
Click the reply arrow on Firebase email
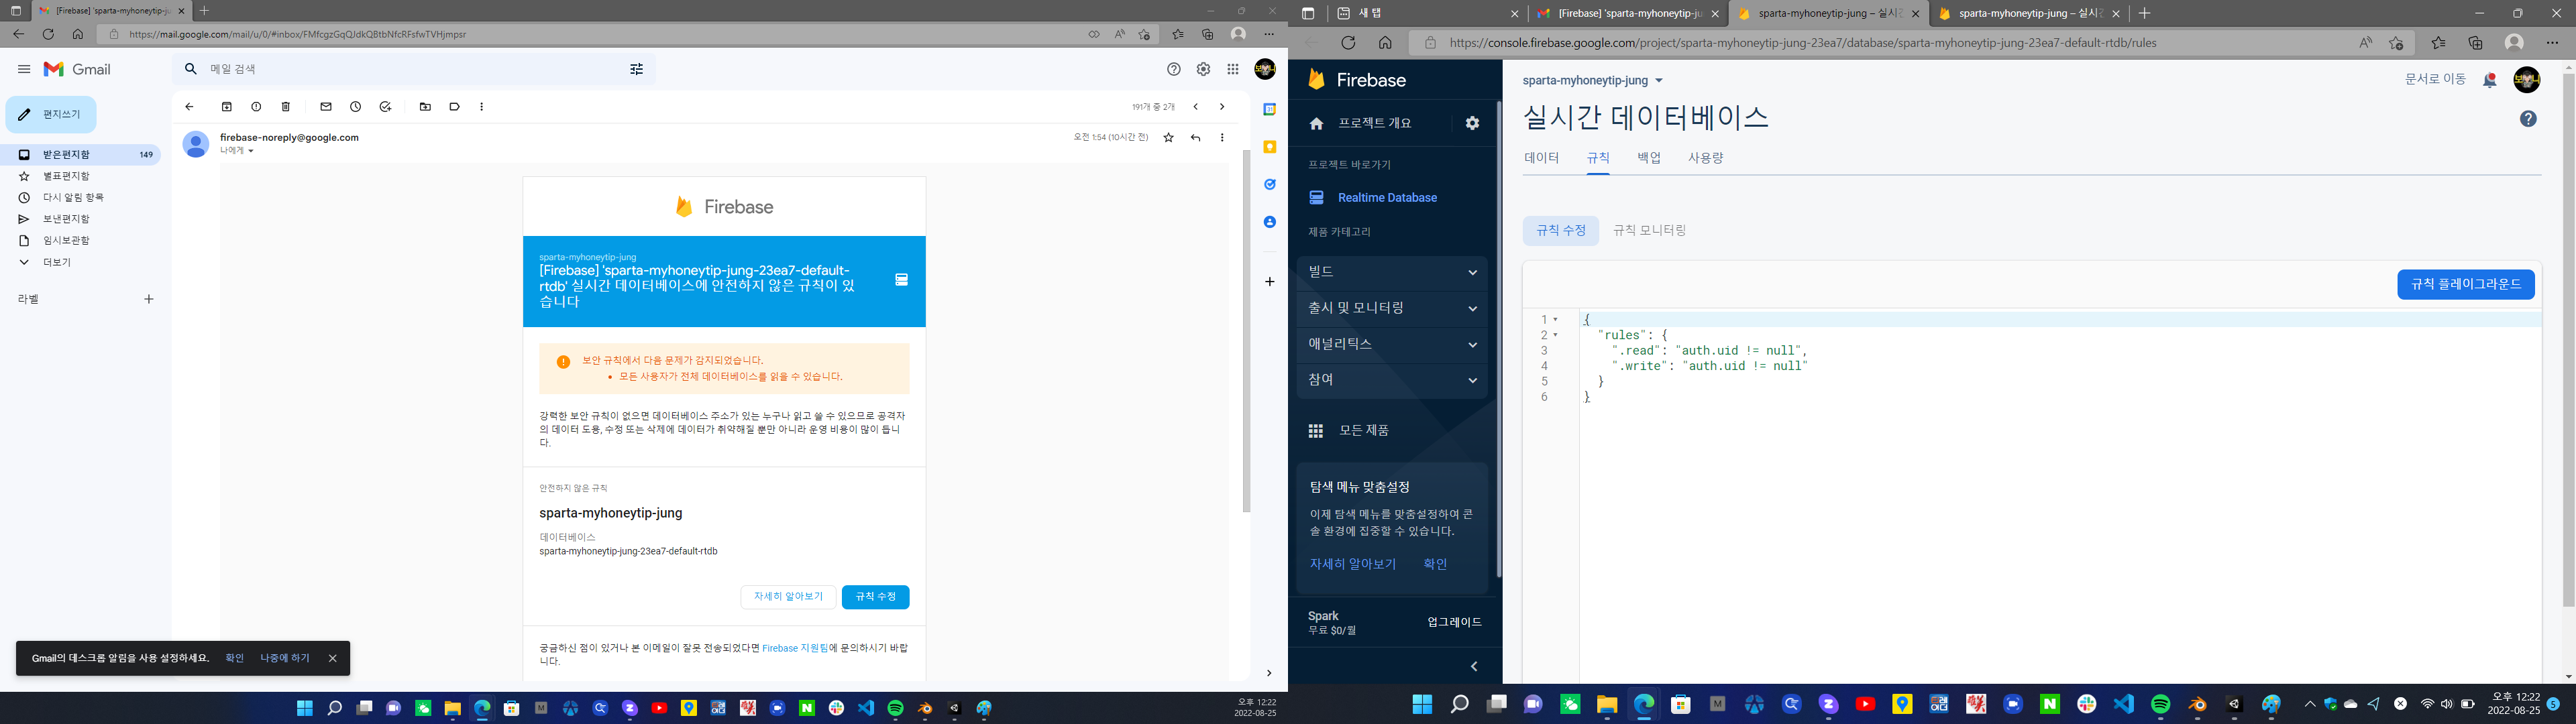1195,138
